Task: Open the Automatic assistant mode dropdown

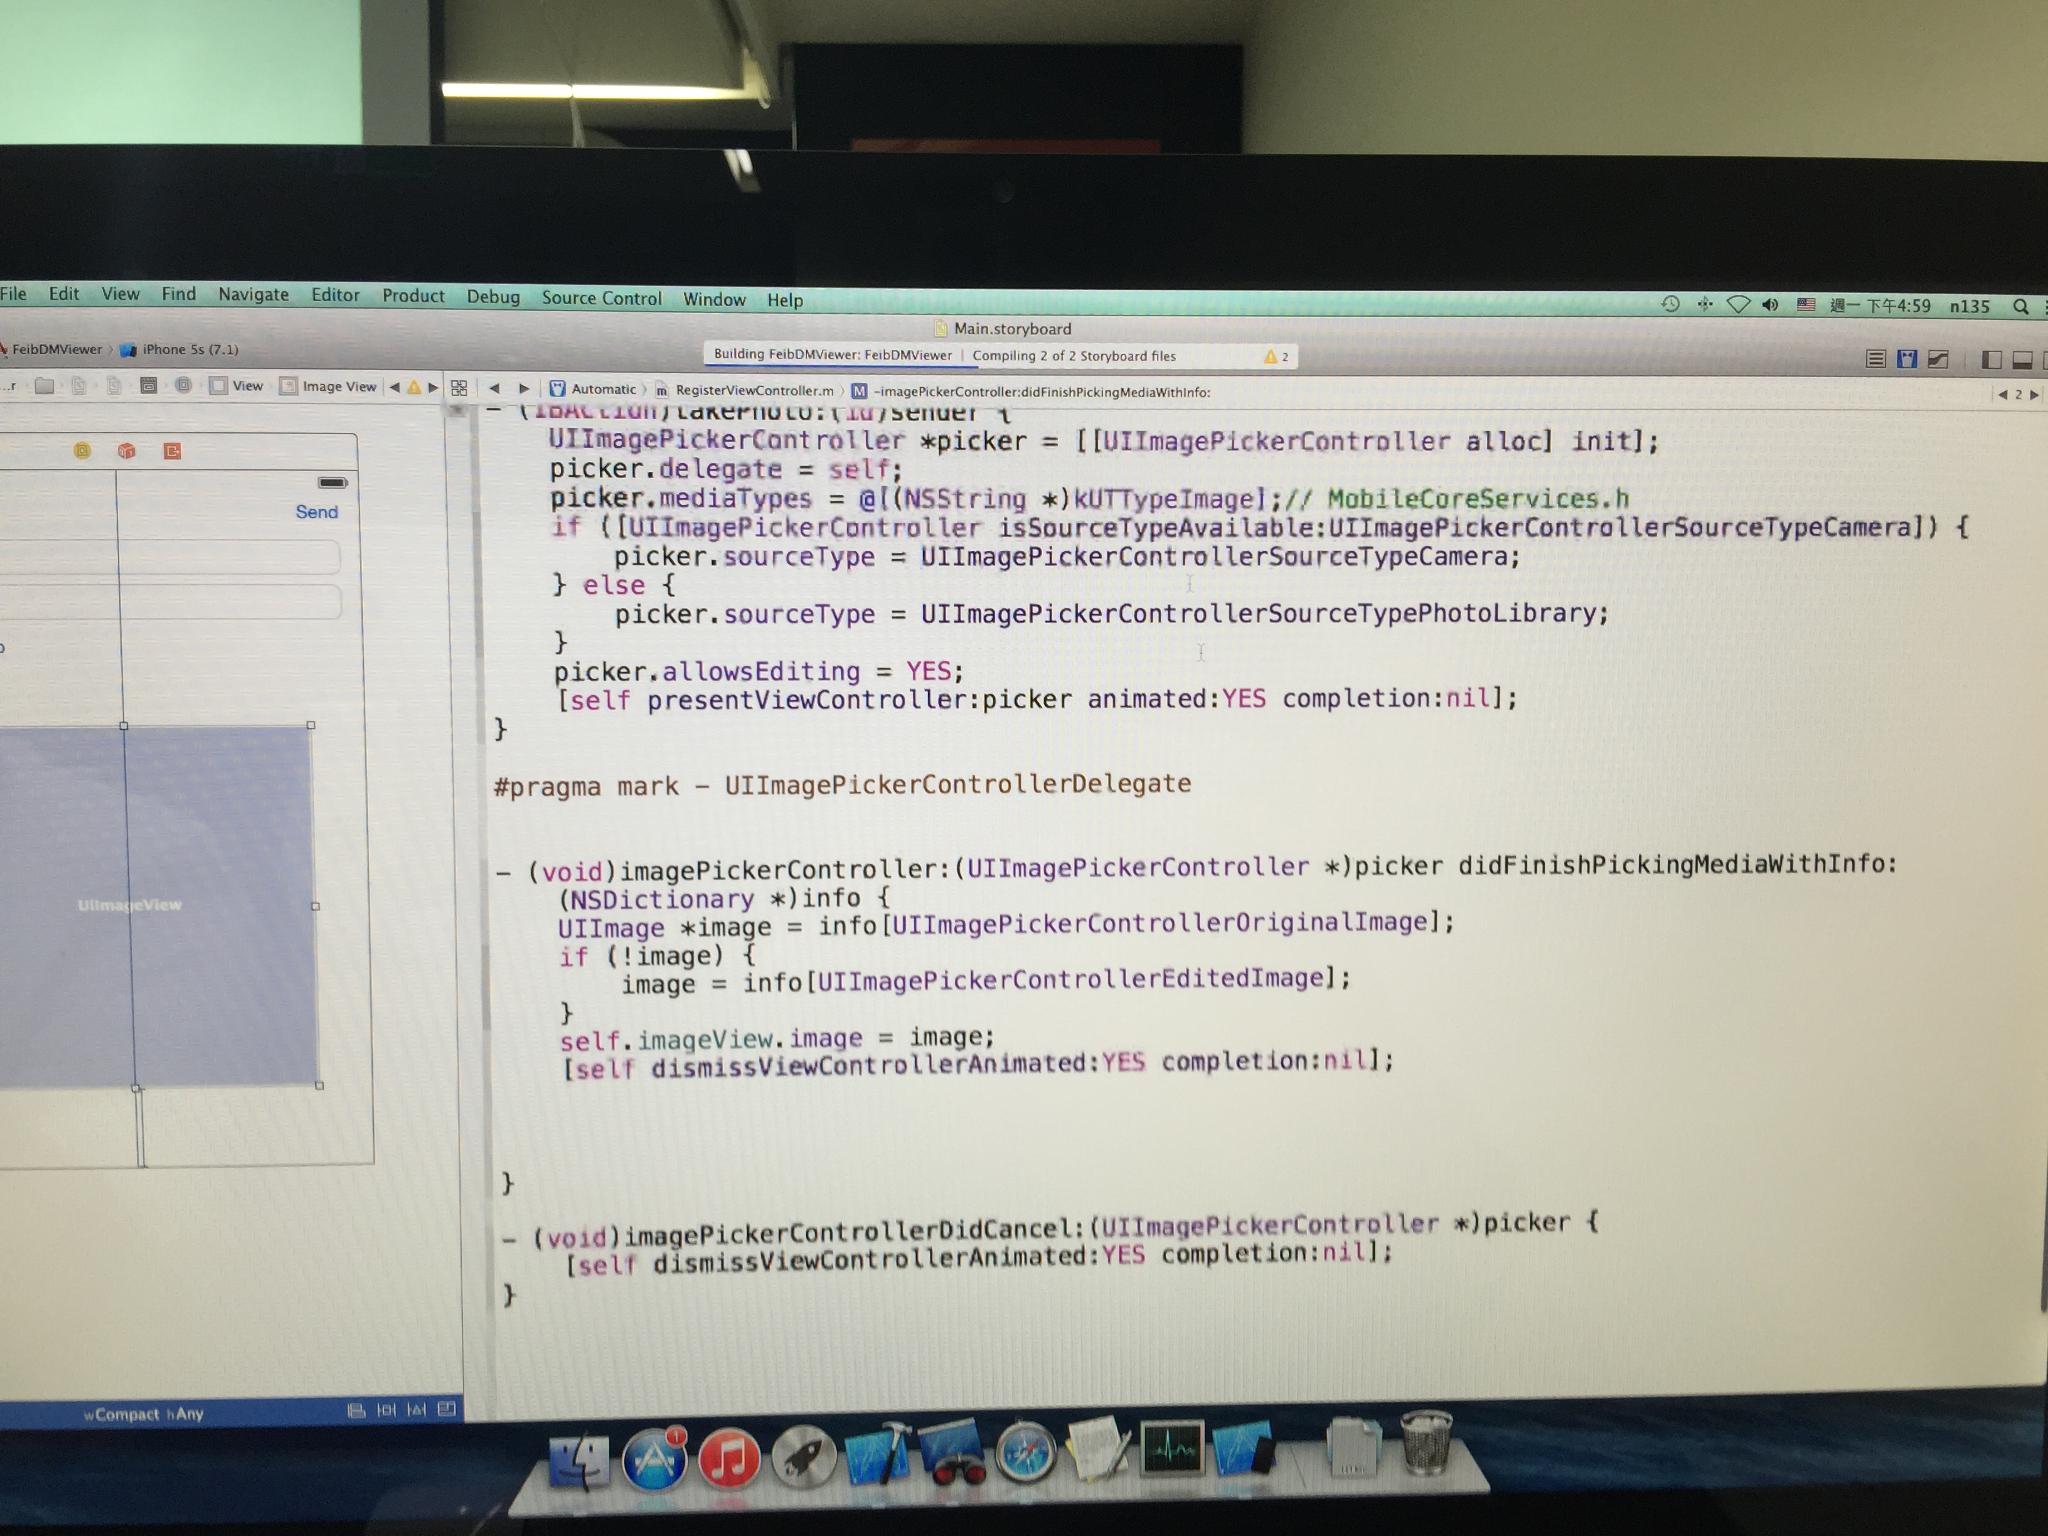Action: pyautogui.click(x=593, y=389)
